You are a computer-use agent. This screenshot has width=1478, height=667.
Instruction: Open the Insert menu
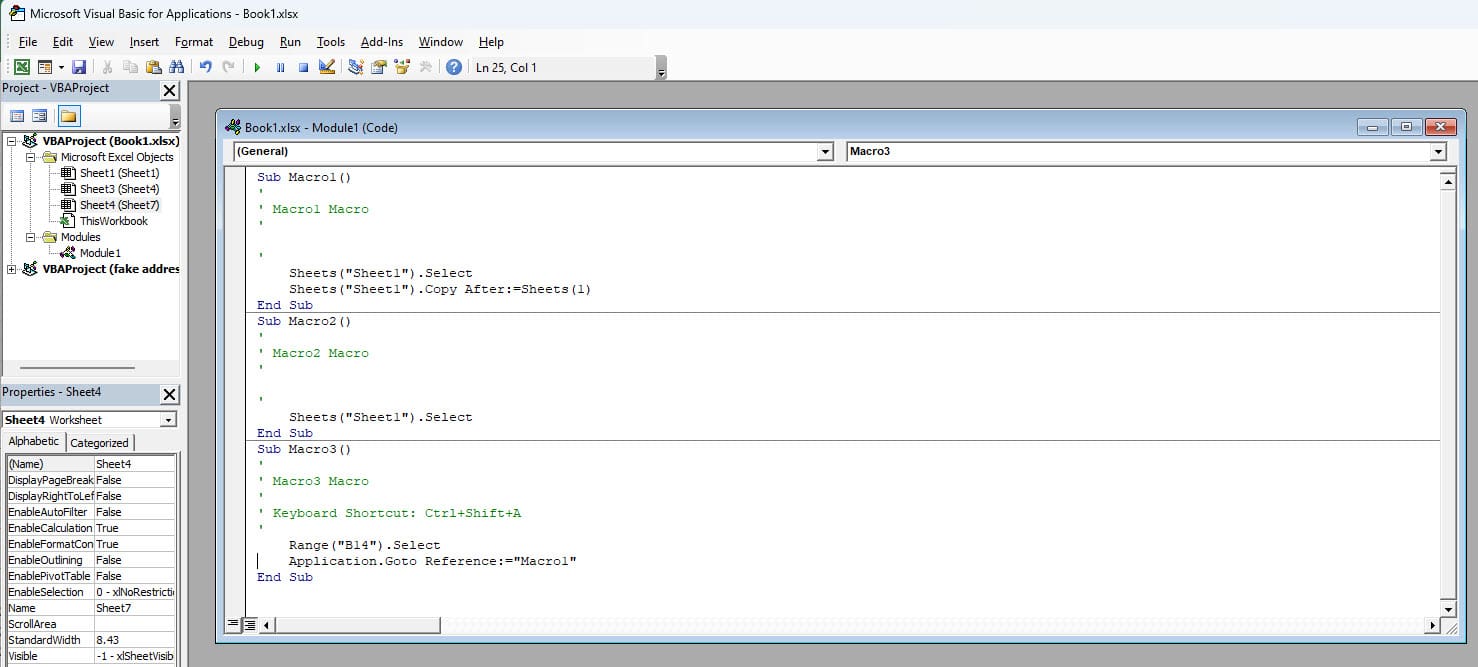coord(144,42)
